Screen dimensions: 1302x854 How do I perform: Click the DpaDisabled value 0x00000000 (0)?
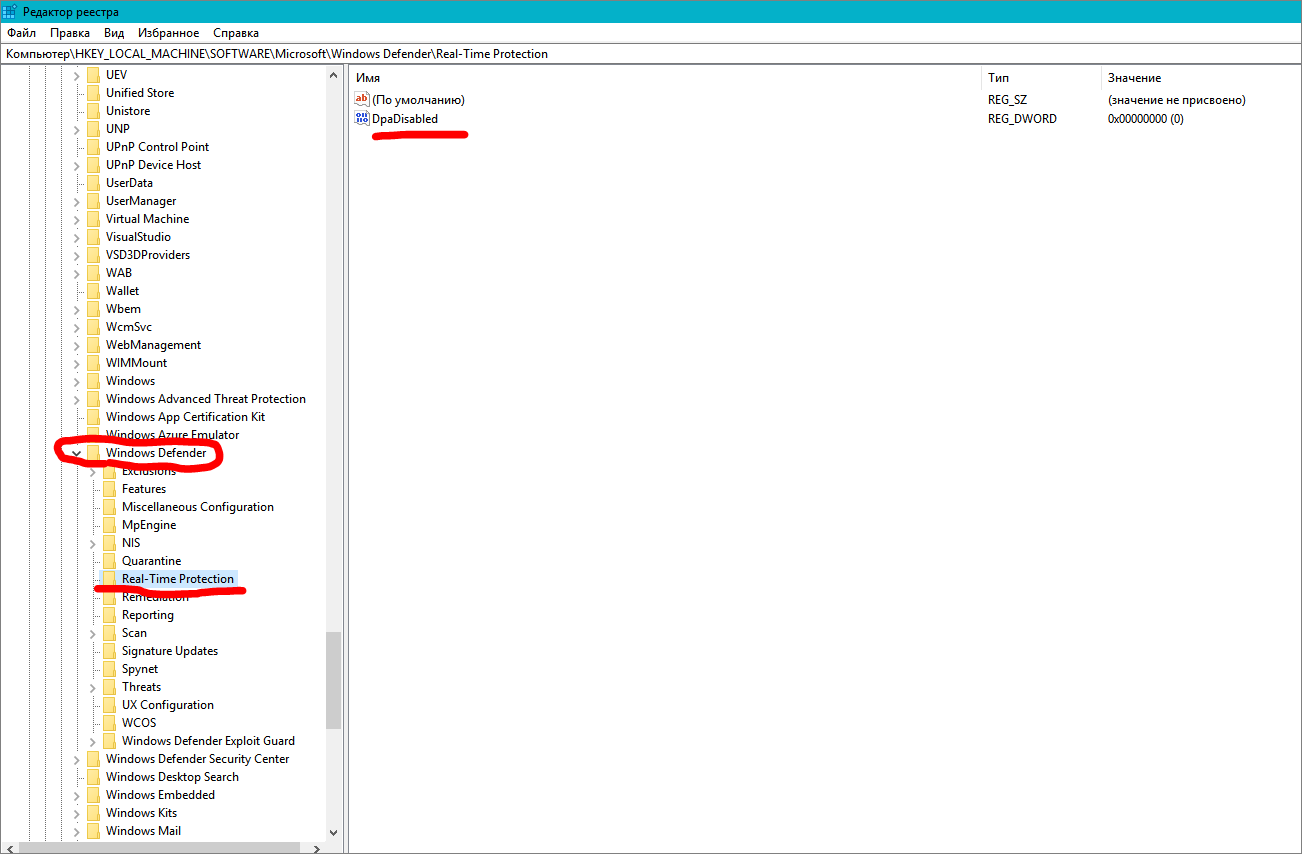(x=1145, y=119)
